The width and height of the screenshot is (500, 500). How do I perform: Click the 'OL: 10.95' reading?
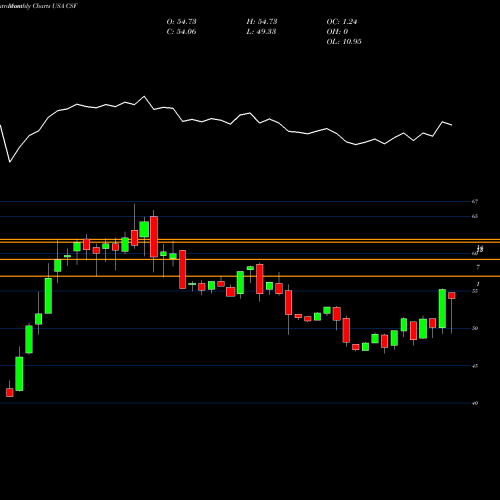(x=344, y=42)
